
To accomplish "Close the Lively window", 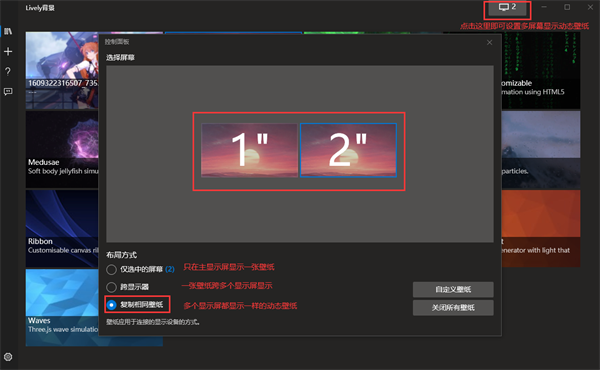I will [590, 7].
